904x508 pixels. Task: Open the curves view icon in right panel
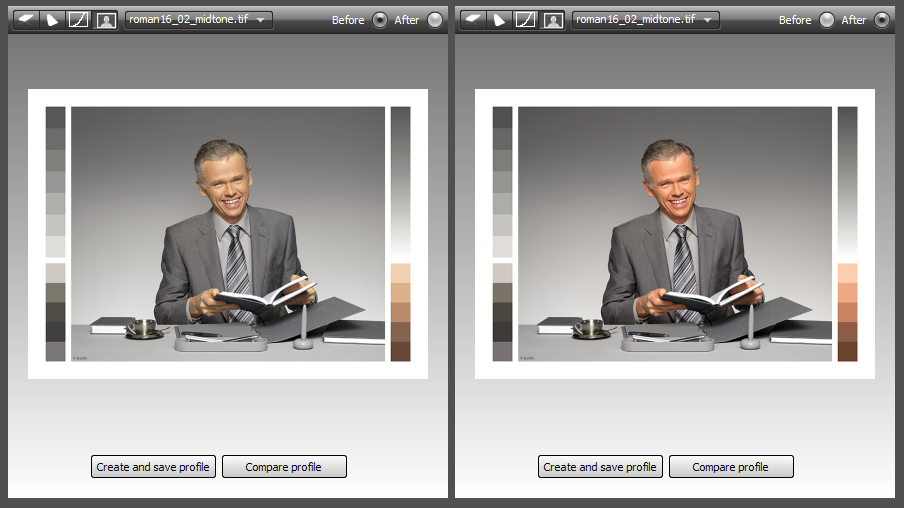tap(526, 20)
